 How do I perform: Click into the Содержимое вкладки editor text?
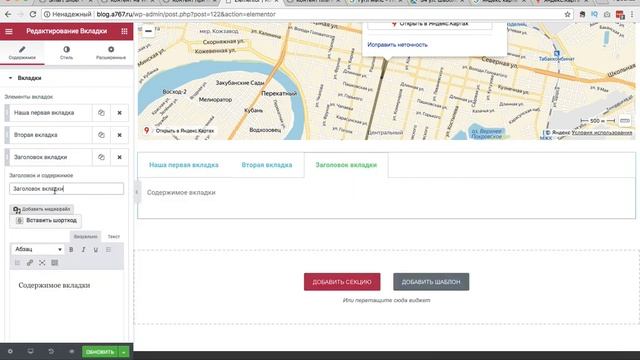coord(54,285)
